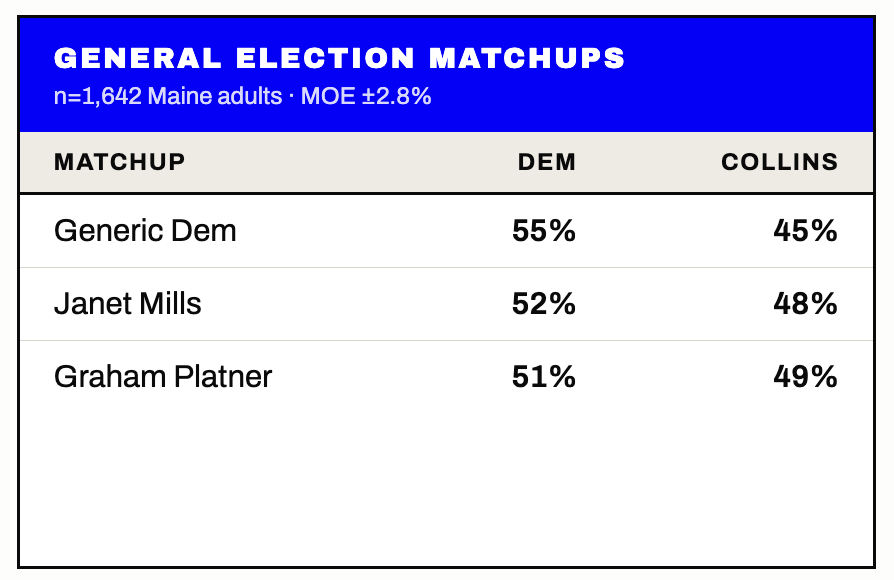Select the DEM column header
This screenshot has height=580, width=894.
click(546, 162)
